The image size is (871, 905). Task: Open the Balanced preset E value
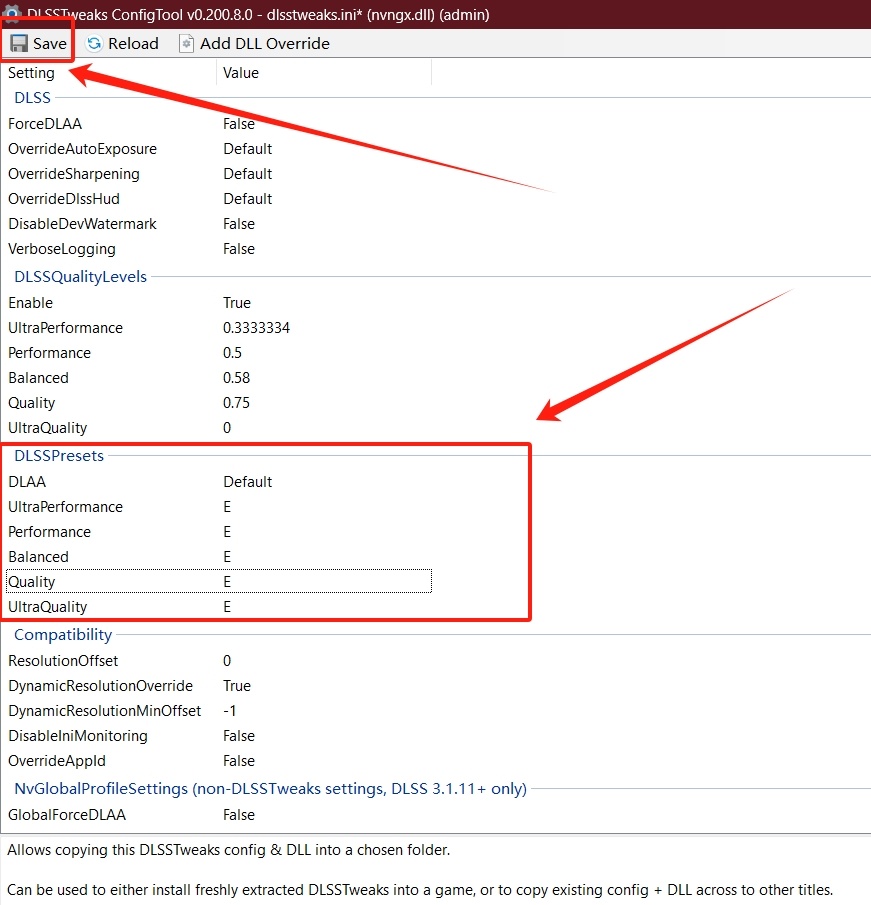[227, 556]
